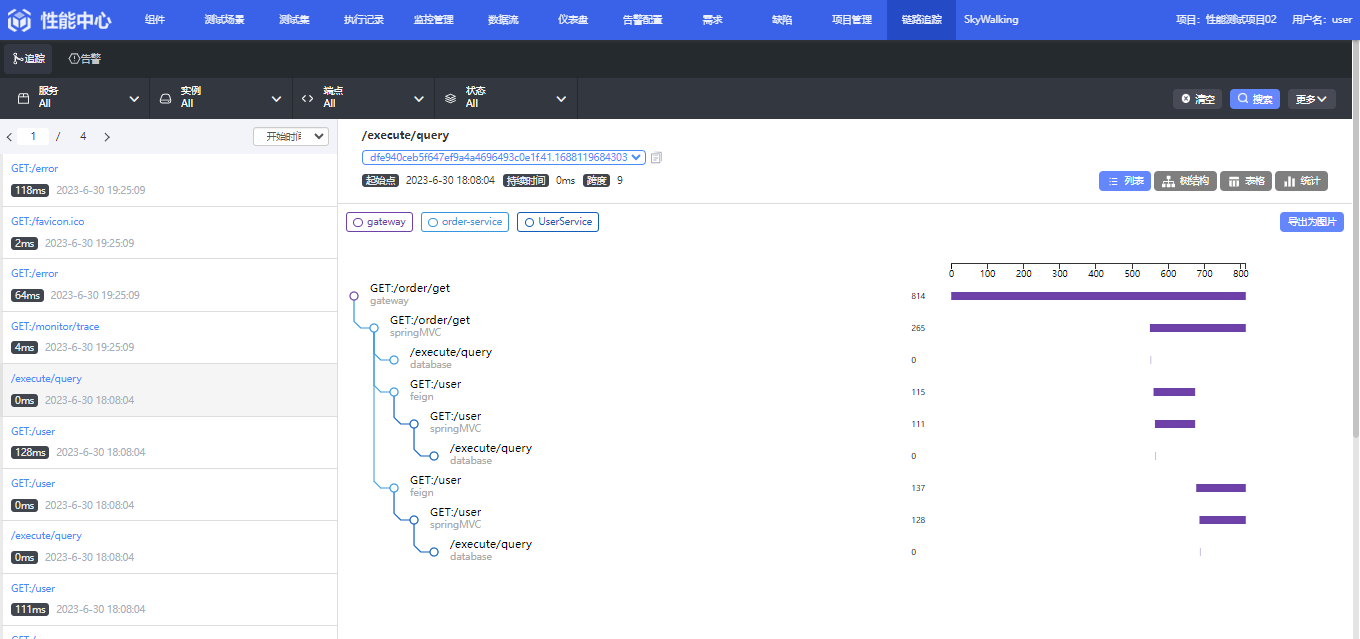Image resolution: width=1360 pixels, height=639 pixels.
Task: Toggle order-service legend tag
Action: click(x=465, y=222)
